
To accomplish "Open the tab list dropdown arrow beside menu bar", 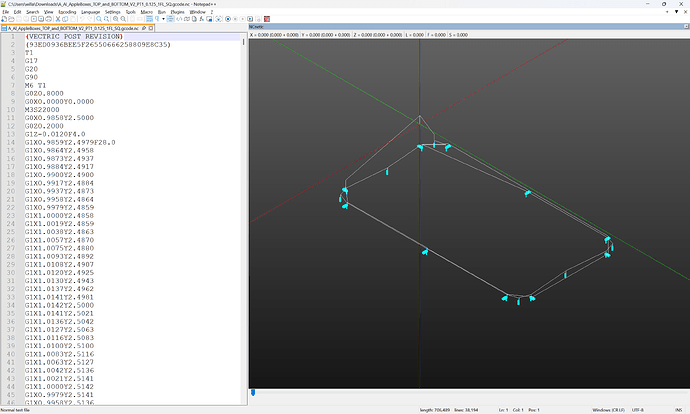I will pyautogui.click(x=676, y=12).
